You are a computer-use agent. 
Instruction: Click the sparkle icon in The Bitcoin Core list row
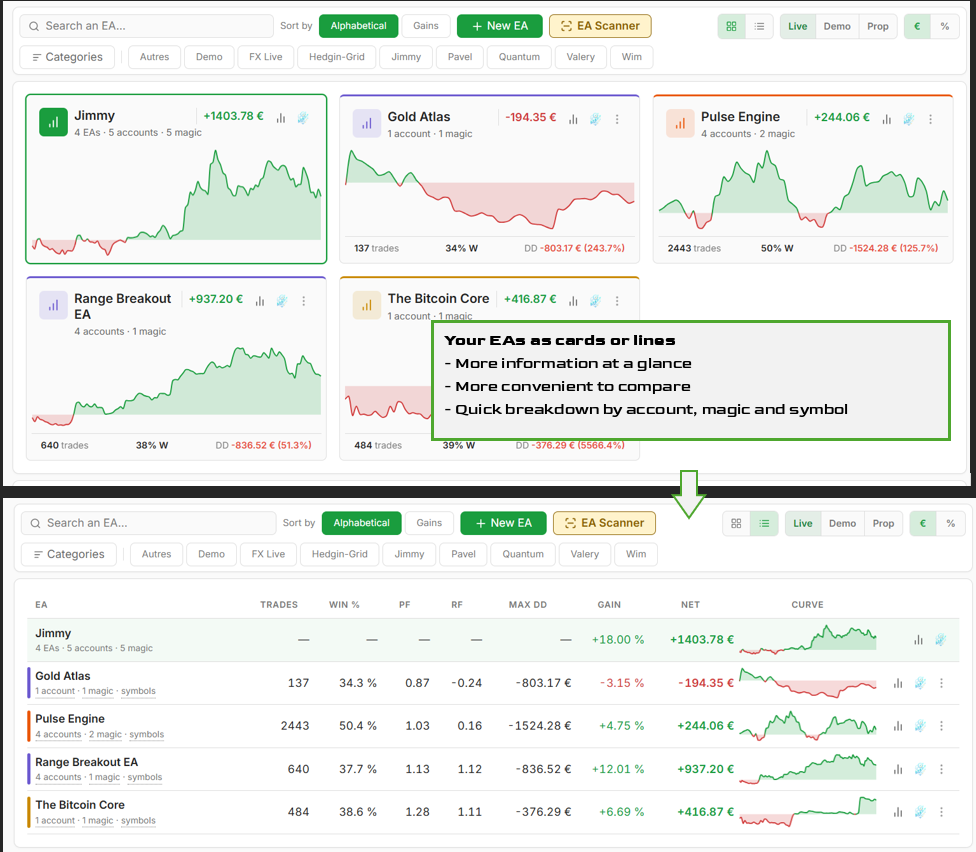coord(920,812)
